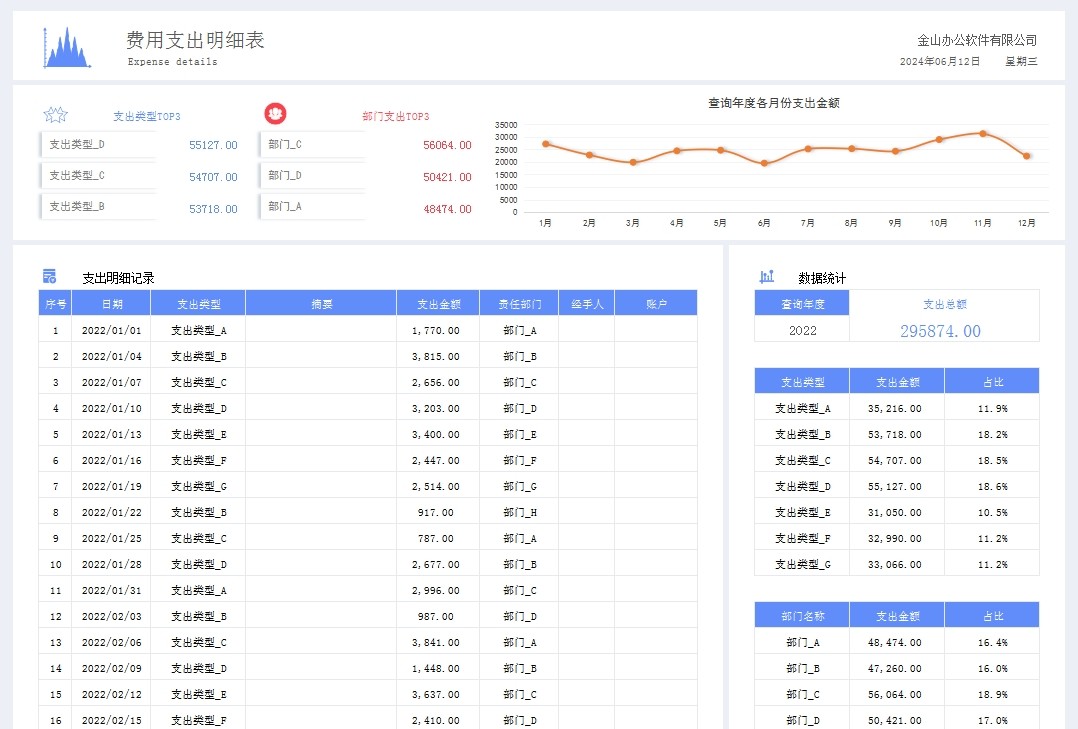1078x729 pixels.
Task: Select 部门_C in department TOP3
Action: click(x=312, y=144)
